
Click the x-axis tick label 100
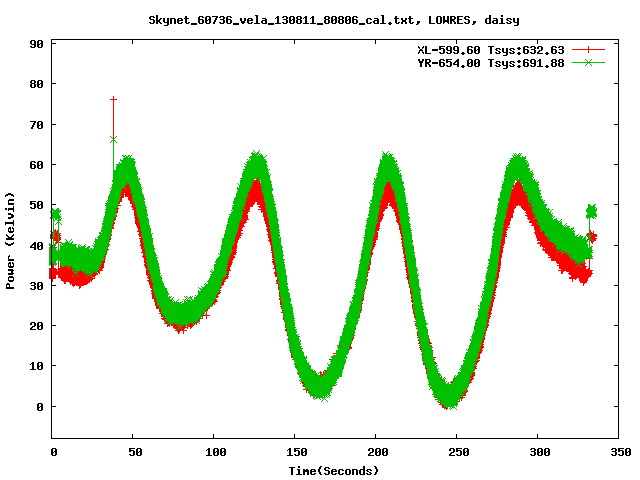(216, 452)
